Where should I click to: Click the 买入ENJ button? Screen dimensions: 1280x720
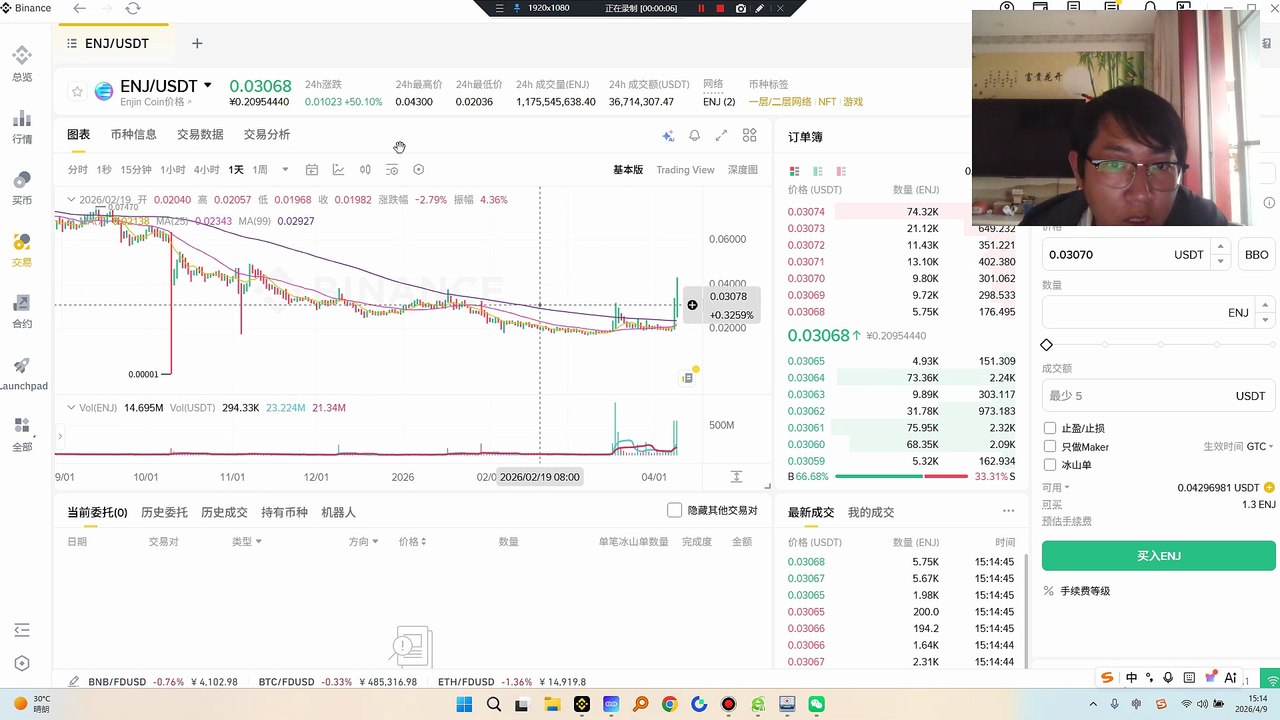click(1159, 555)
